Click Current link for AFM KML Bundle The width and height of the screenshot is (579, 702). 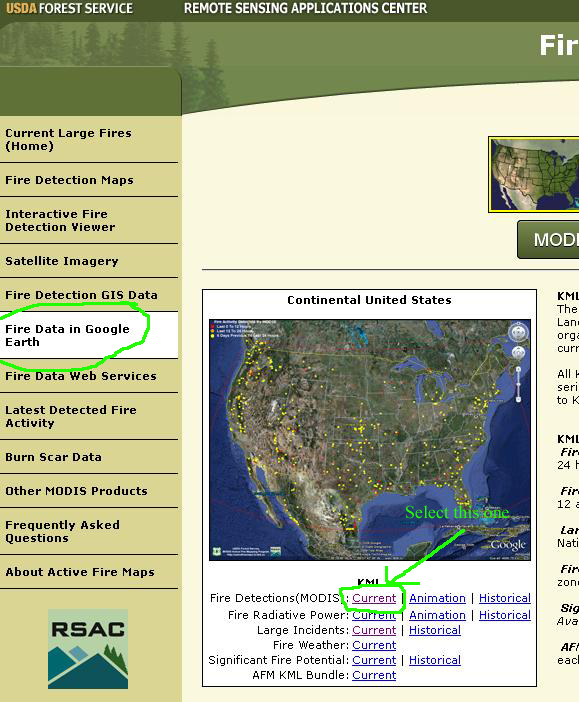(x=374, y=675)
